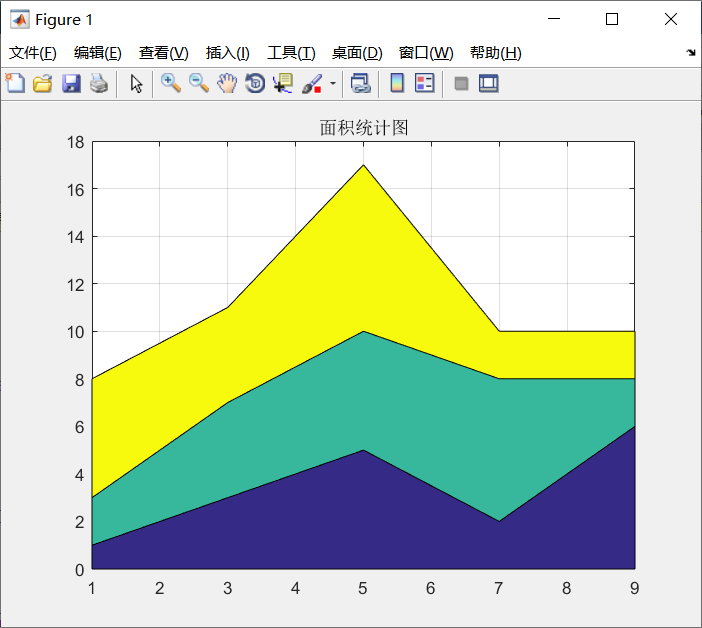Choose the Brush/Select Data tool
Viewport: 702px width, 628px height.
[x=312, y=84]
